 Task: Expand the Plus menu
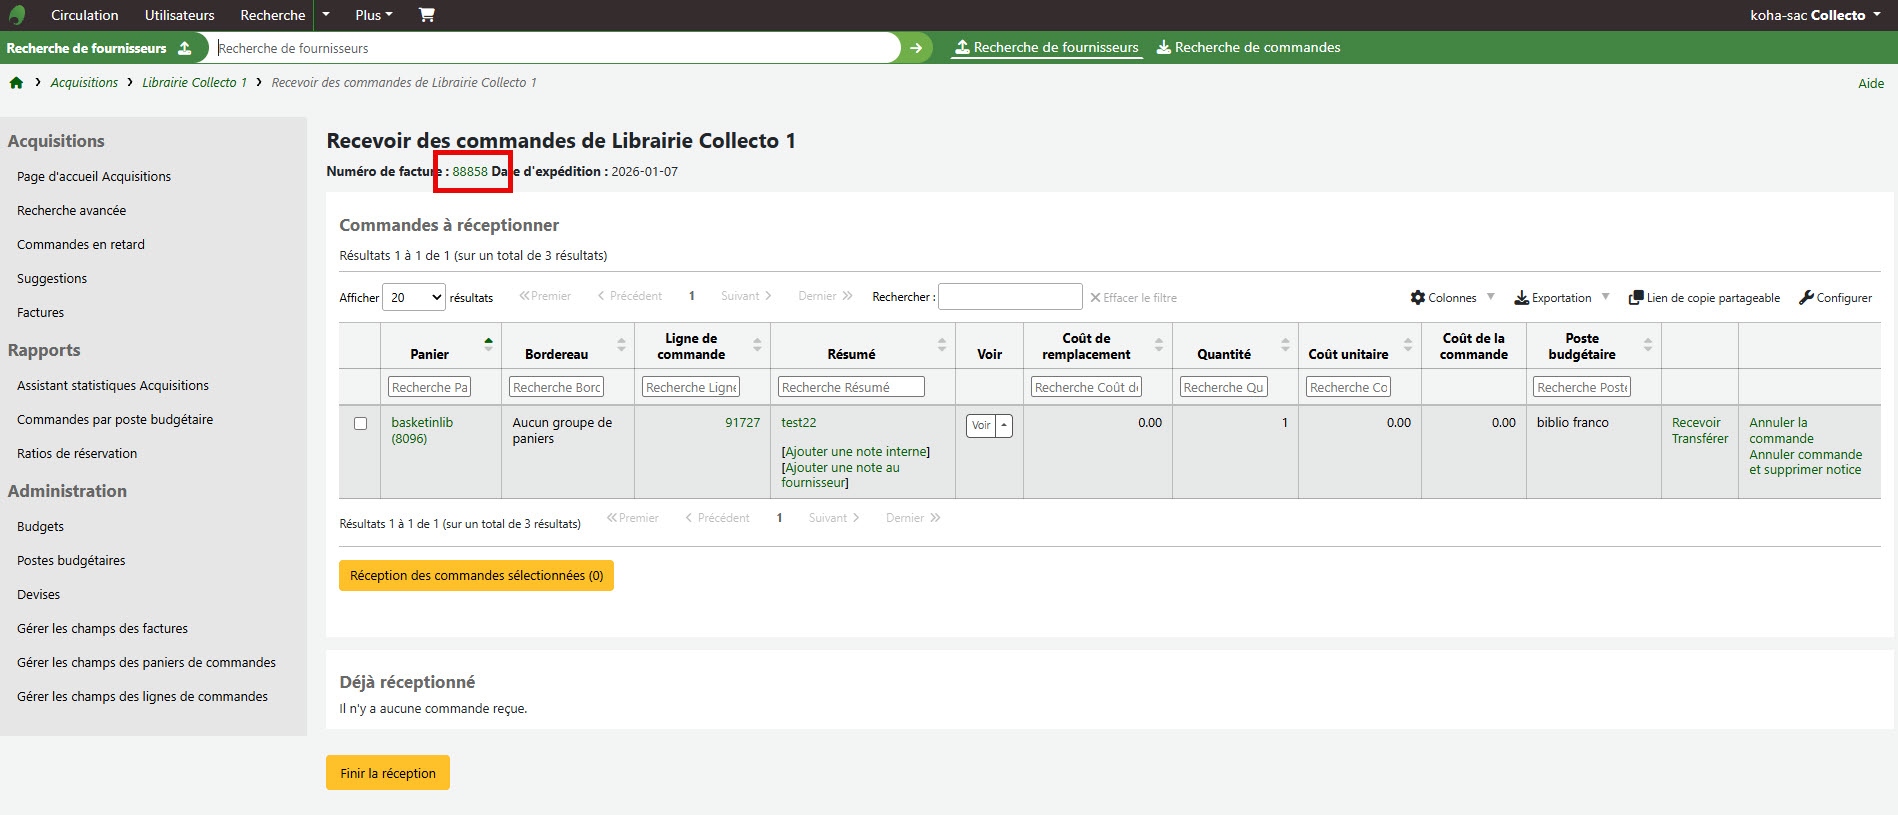pyautogui.click(x=373, y=15)
